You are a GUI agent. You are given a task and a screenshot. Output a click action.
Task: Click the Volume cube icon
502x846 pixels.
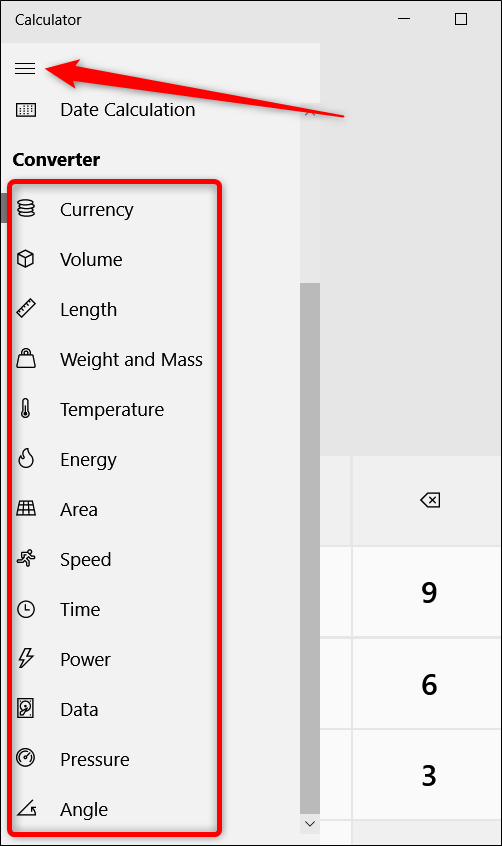[x=26, y=259]
